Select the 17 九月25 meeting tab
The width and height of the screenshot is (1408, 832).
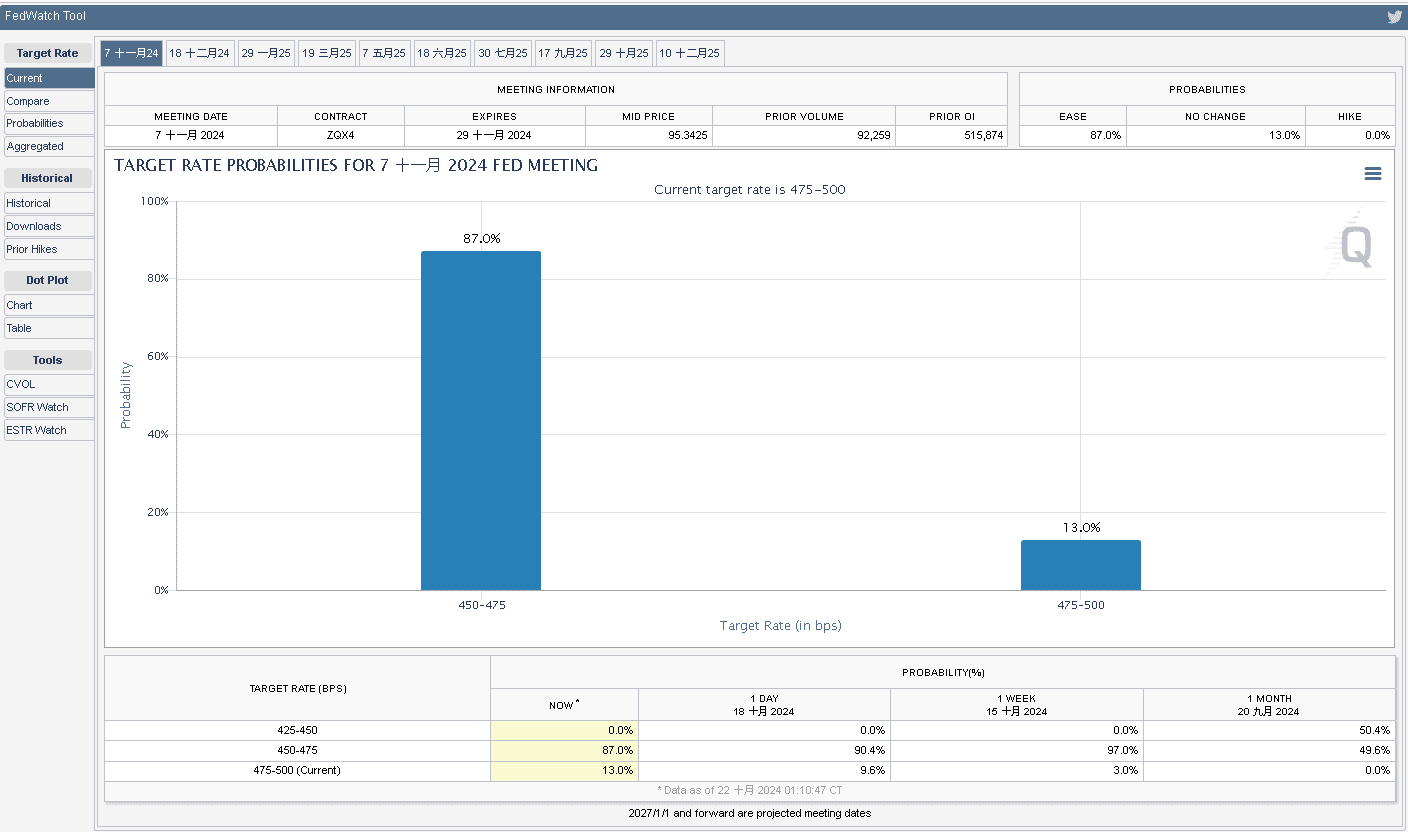pyautogui.click(x=563, y=53)
